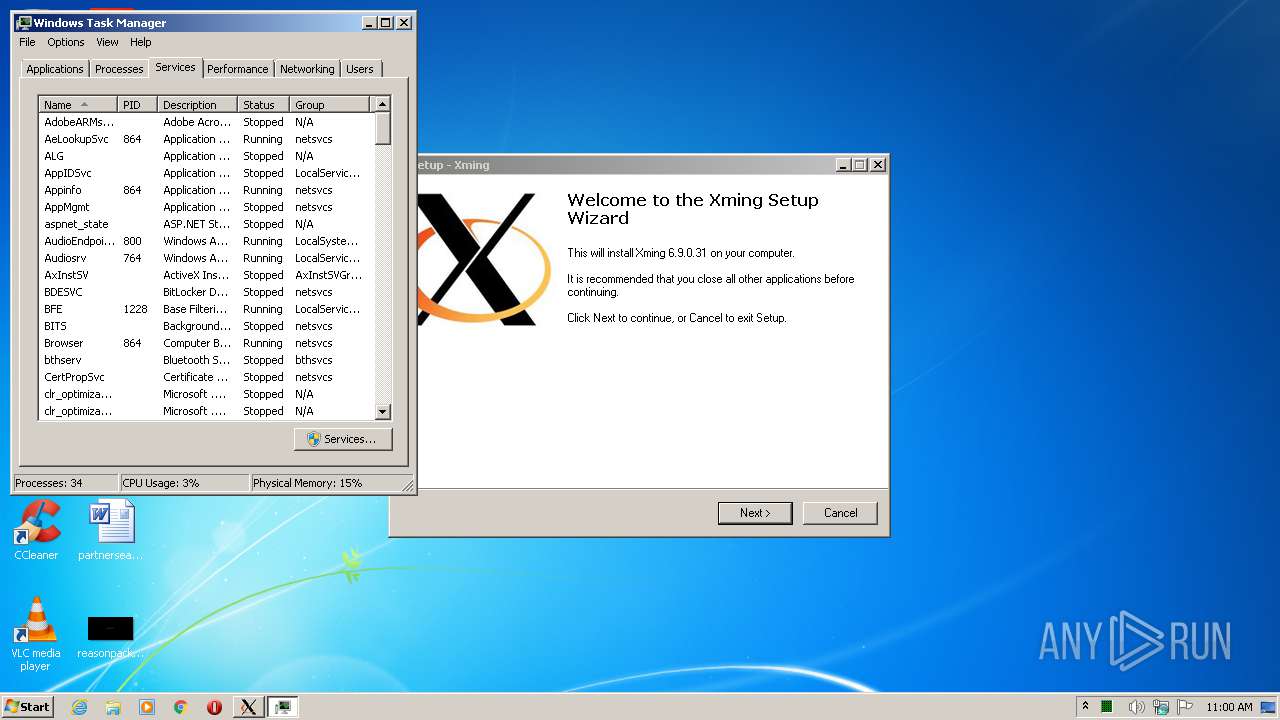Switch to the Users tab
Viewport: 1280px width, 720px height.
point(360,69)
